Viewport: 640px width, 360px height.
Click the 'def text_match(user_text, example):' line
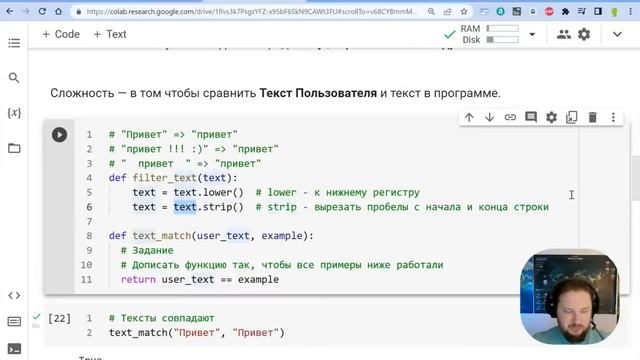click(x=211, y=236)
